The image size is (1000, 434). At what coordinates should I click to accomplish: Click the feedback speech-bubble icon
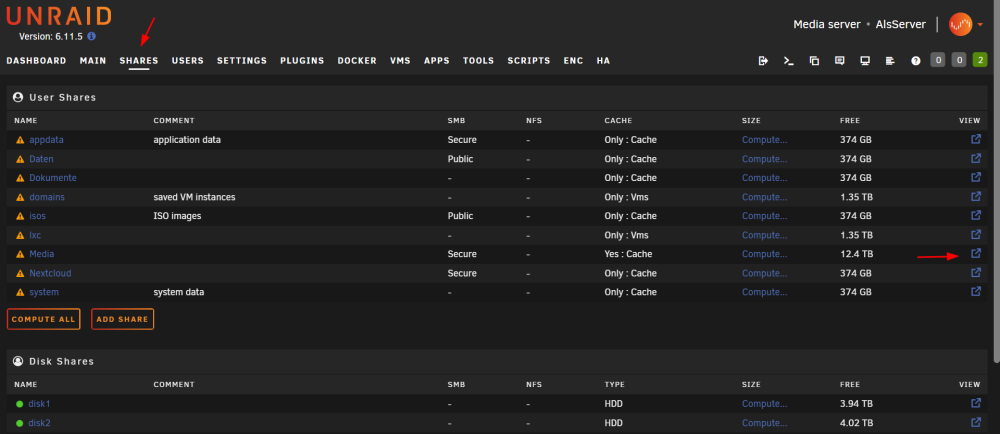[x=840, y=61]
